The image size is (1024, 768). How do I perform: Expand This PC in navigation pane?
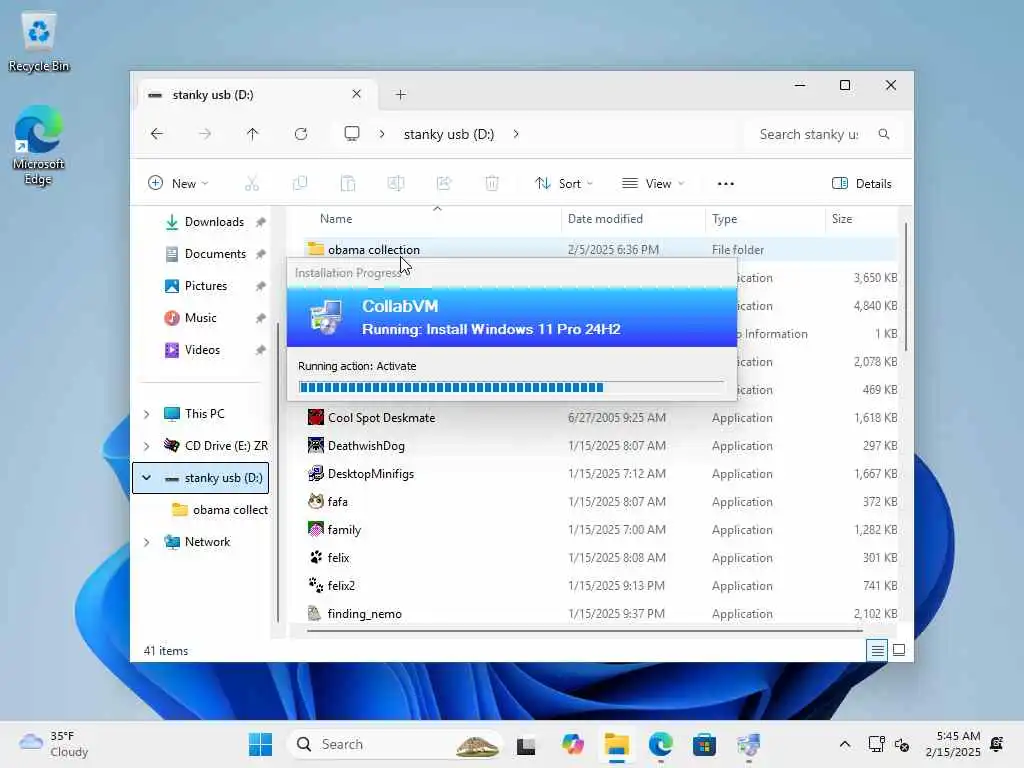[x=146, y=414]
